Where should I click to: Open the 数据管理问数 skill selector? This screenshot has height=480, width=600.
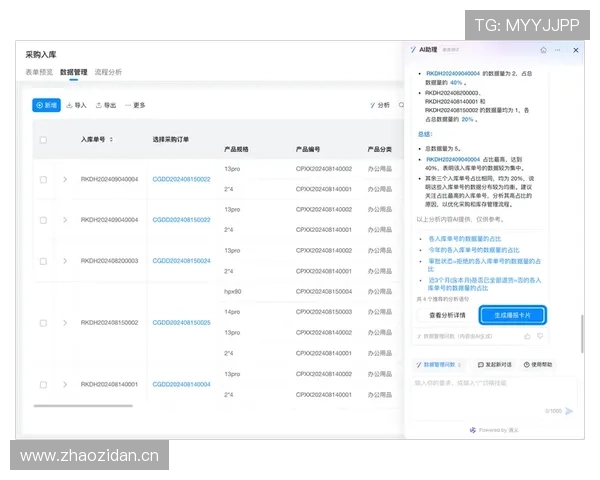pyautogui.click(x=439, y=364)
